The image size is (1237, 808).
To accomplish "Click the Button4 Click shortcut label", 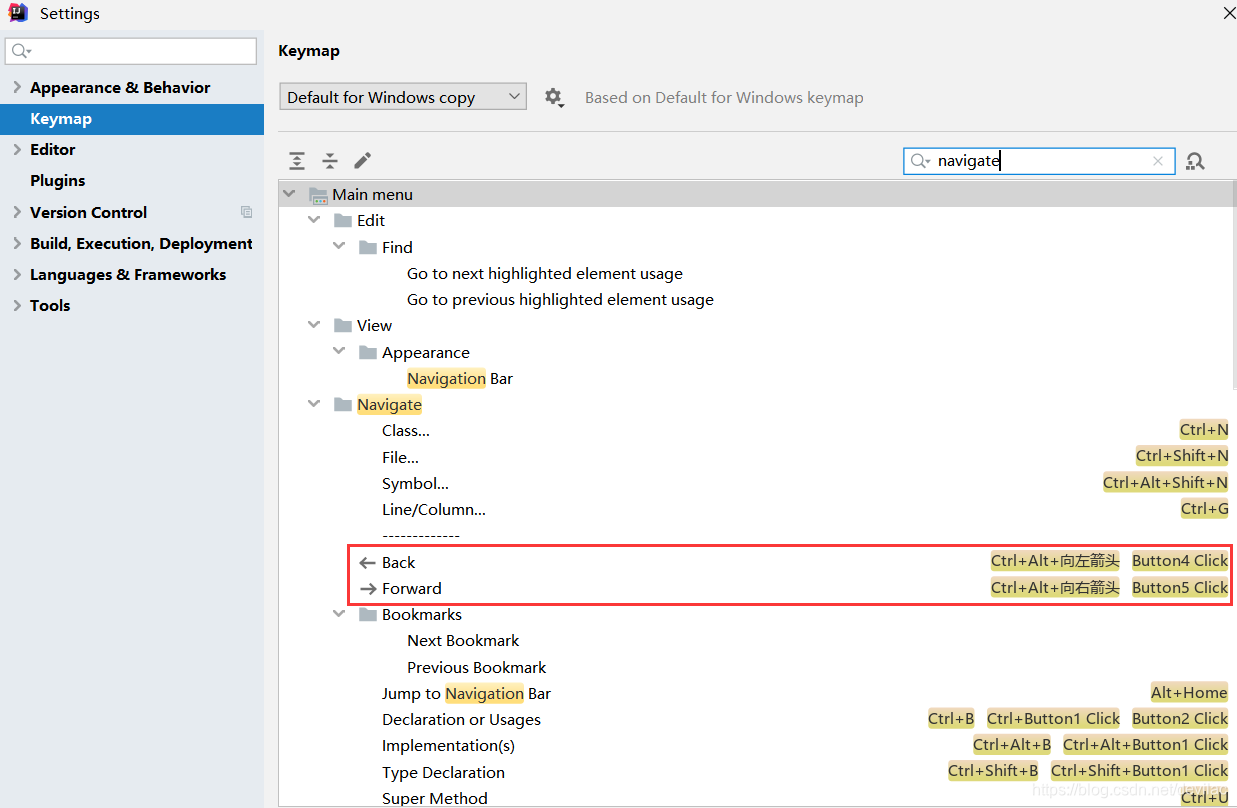I will 1180,561.
